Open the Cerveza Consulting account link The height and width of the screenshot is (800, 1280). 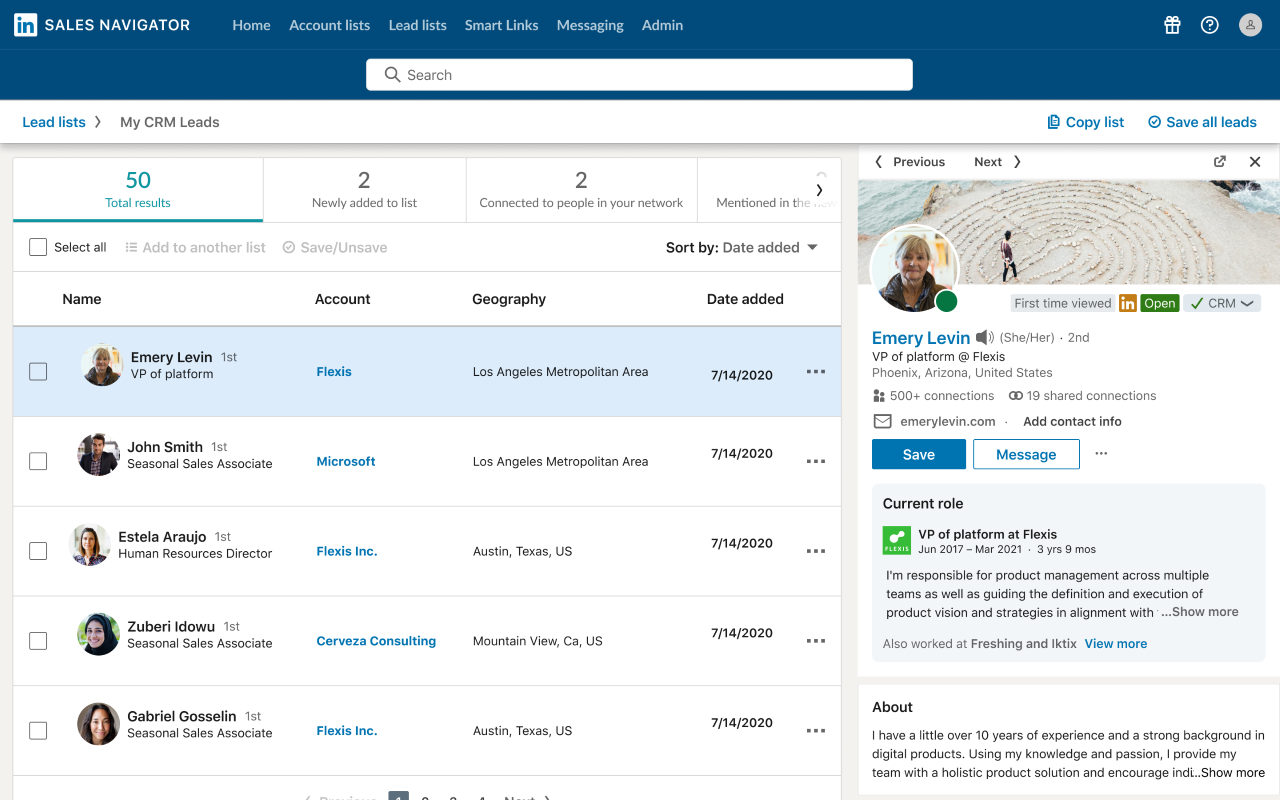[x=376, y=641]
